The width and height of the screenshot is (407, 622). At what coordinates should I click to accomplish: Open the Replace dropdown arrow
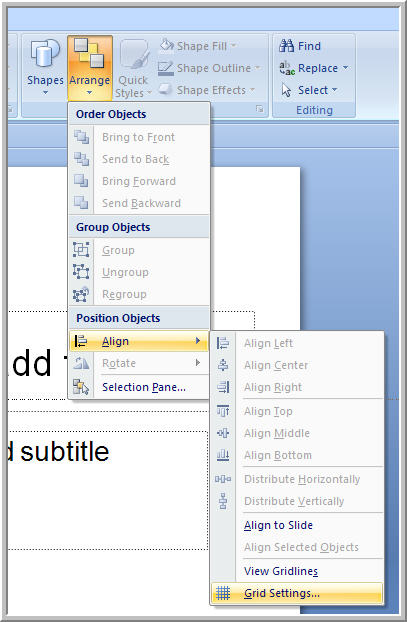345,67
